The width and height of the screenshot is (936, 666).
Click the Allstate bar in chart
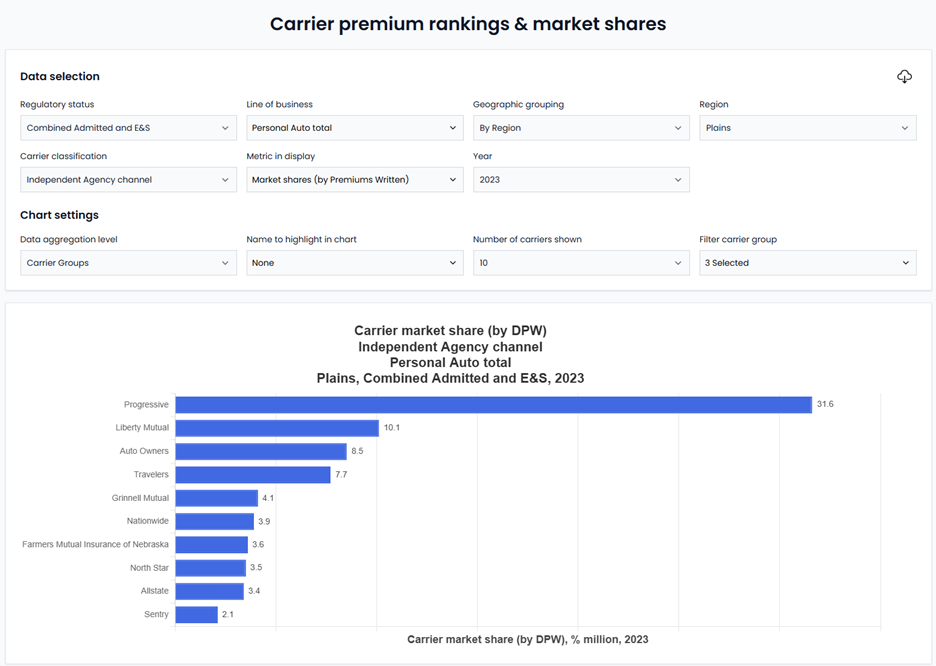[210, 591]
